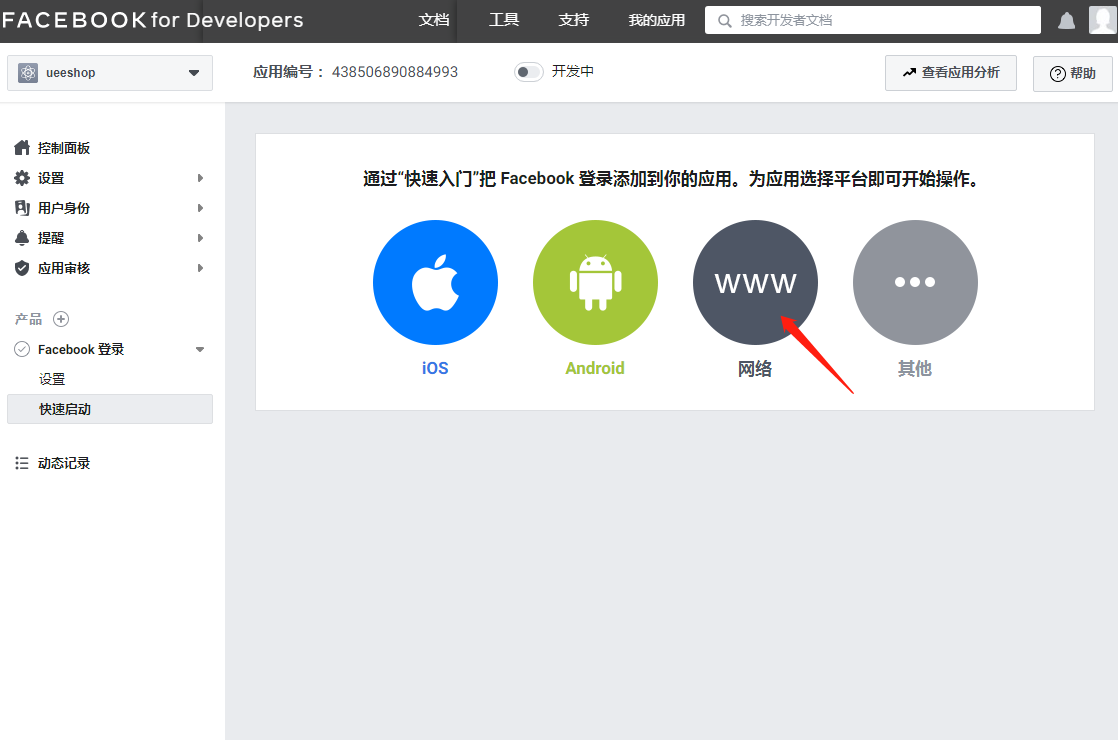This screenshot has height=740, width=1118.
Task: Expand the 设置 submenu arrow
Action: [x=200, y=178]
